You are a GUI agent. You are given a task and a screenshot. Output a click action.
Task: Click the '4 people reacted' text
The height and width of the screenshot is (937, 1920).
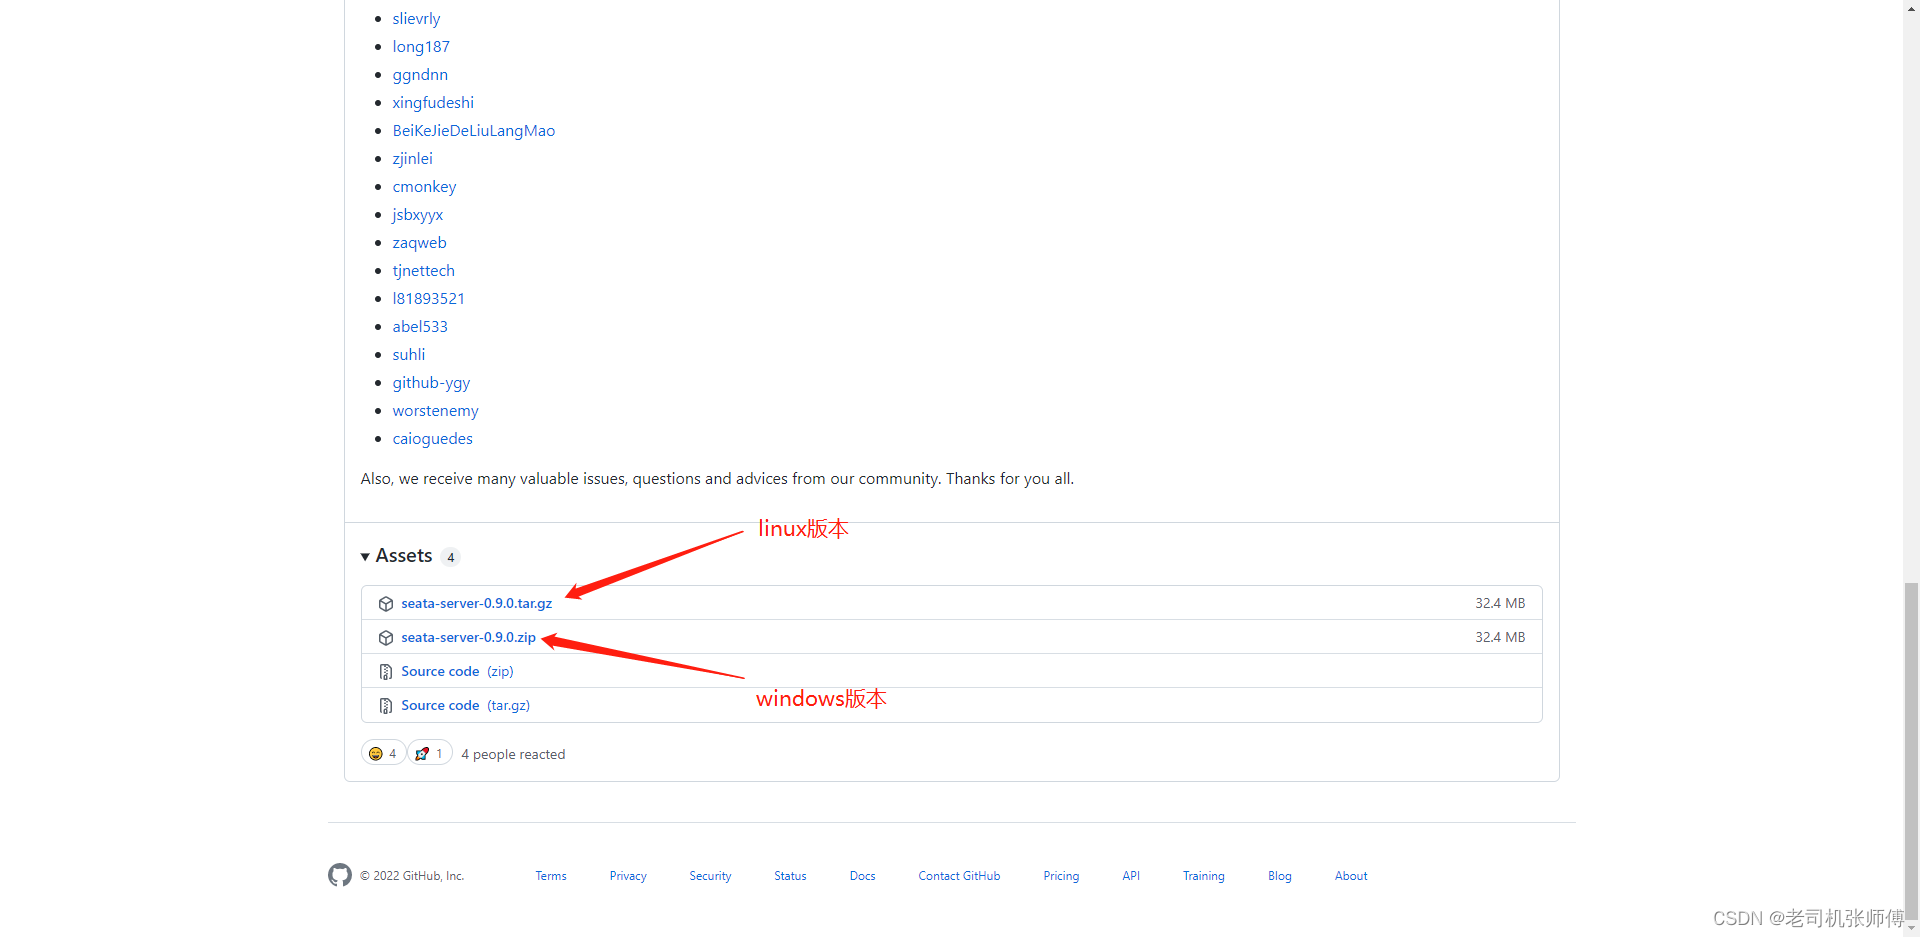click(x=513, y=754)
